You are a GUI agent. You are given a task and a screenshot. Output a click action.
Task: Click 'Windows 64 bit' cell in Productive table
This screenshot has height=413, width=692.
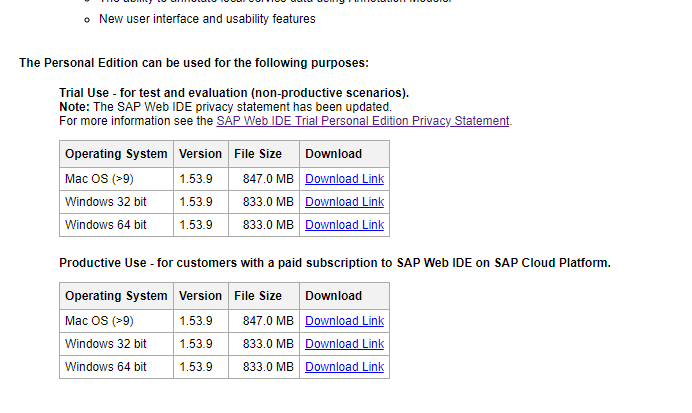[x=116, y=367]
